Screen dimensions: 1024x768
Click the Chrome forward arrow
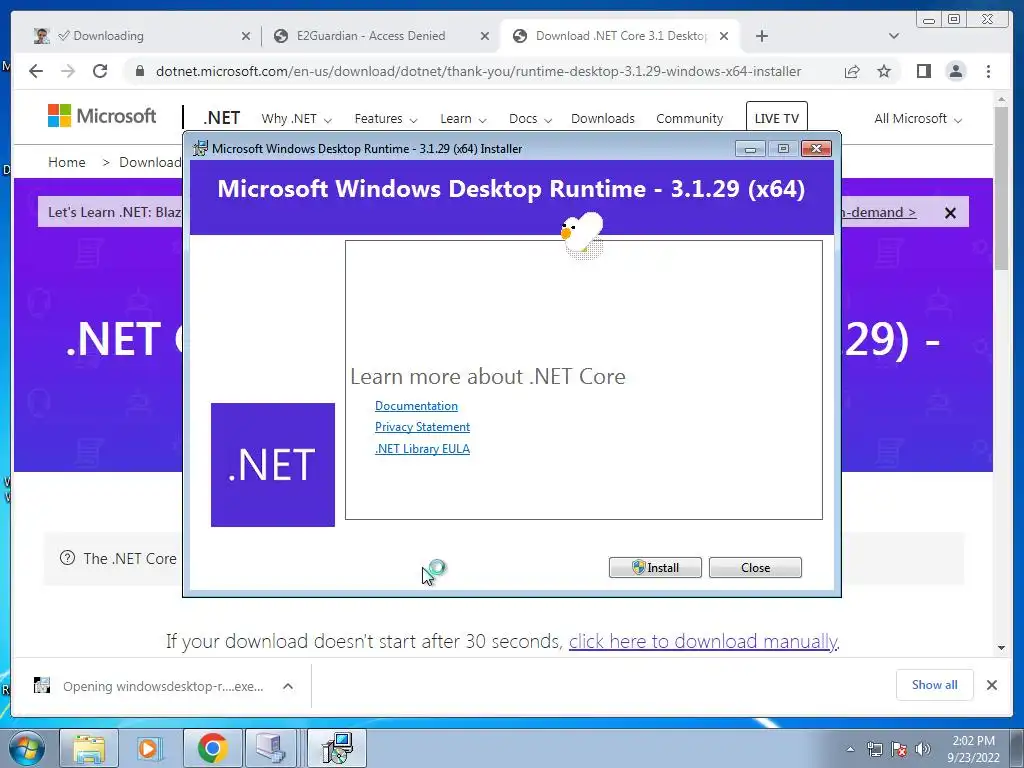[x=68, y=71]
